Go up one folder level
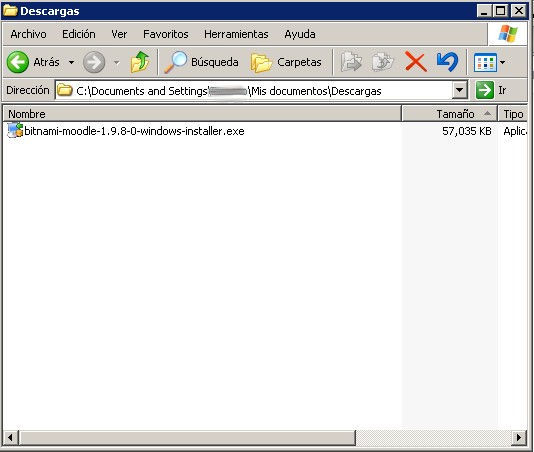The image size is (534, 452). pyautogui.click(x=140, y=62)
